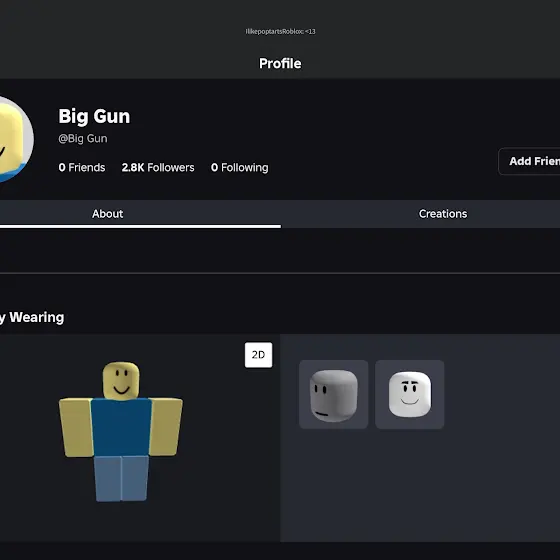Click the @Big Gun username text

pos(83,139)
